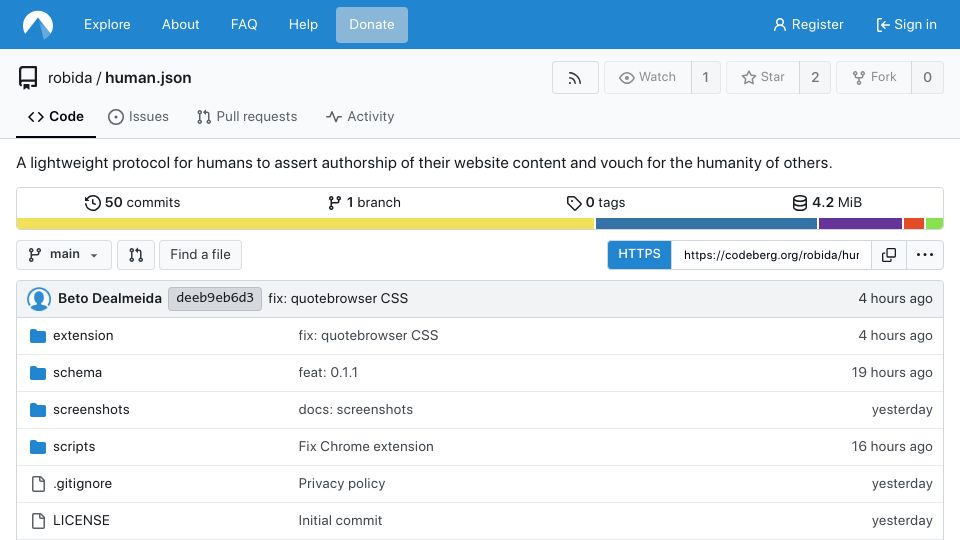Open the LICENSE file name

click(x=81, y=520)
